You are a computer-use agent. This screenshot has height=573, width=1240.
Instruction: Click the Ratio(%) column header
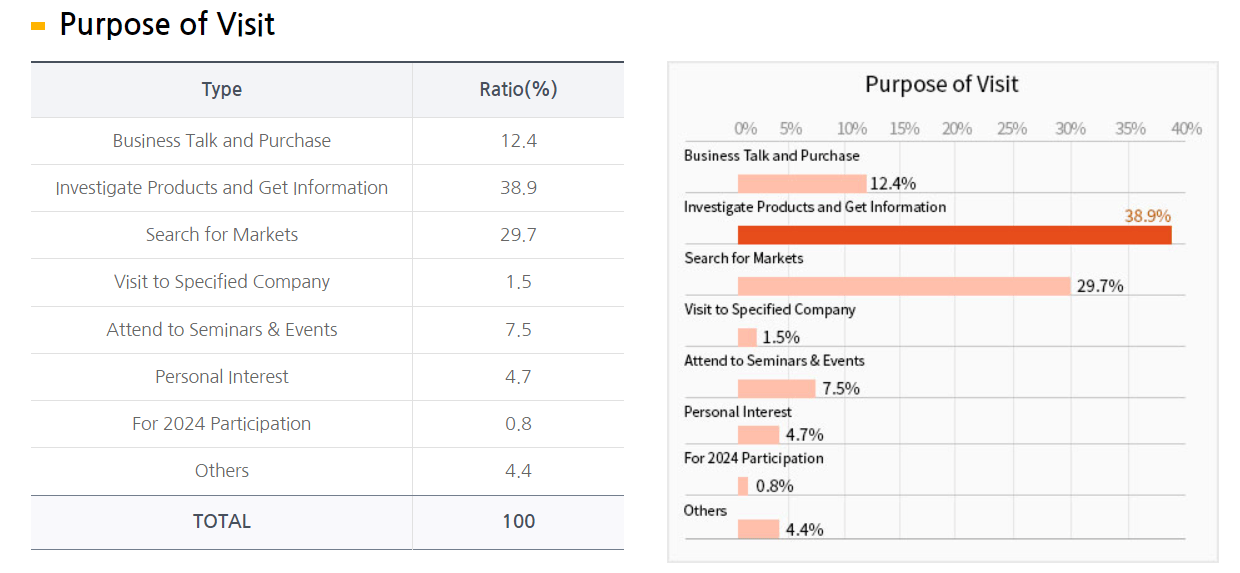(x=518, y=89)
